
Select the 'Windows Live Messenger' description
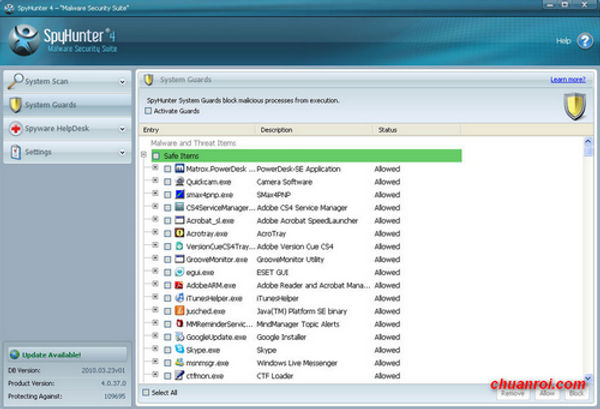tap(297, 363)
